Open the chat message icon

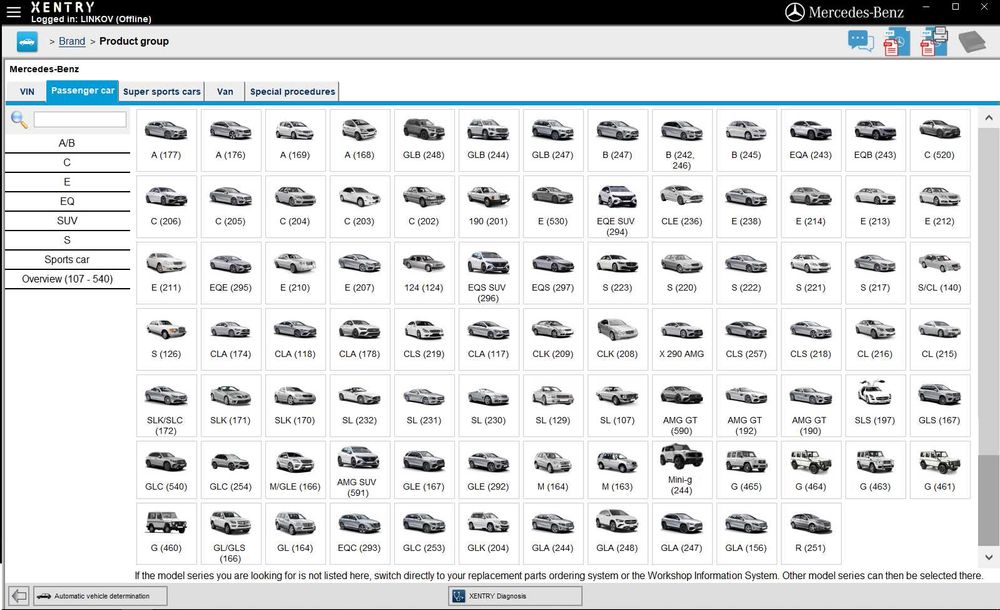pos(860,42)
